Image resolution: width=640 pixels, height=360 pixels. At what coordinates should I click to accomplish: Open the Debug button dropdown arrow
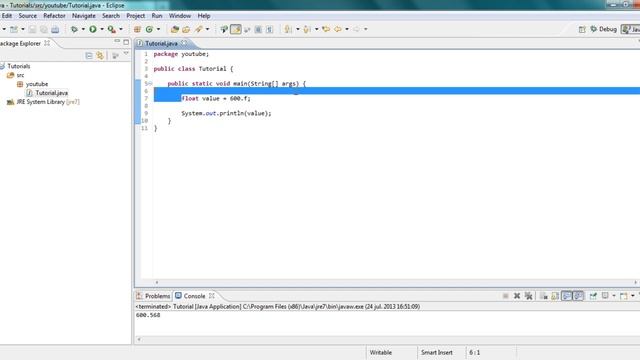point(83,29)
